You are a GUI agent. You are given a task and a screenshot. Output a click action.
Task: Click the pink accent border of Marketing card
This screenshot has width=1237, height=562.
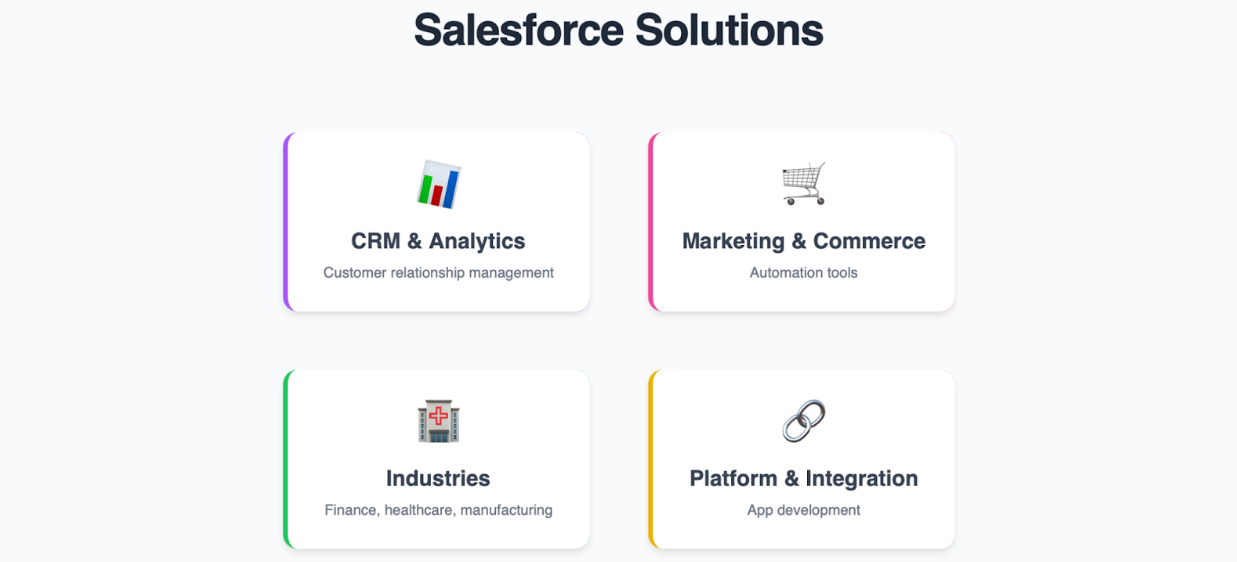click(651, 222)
